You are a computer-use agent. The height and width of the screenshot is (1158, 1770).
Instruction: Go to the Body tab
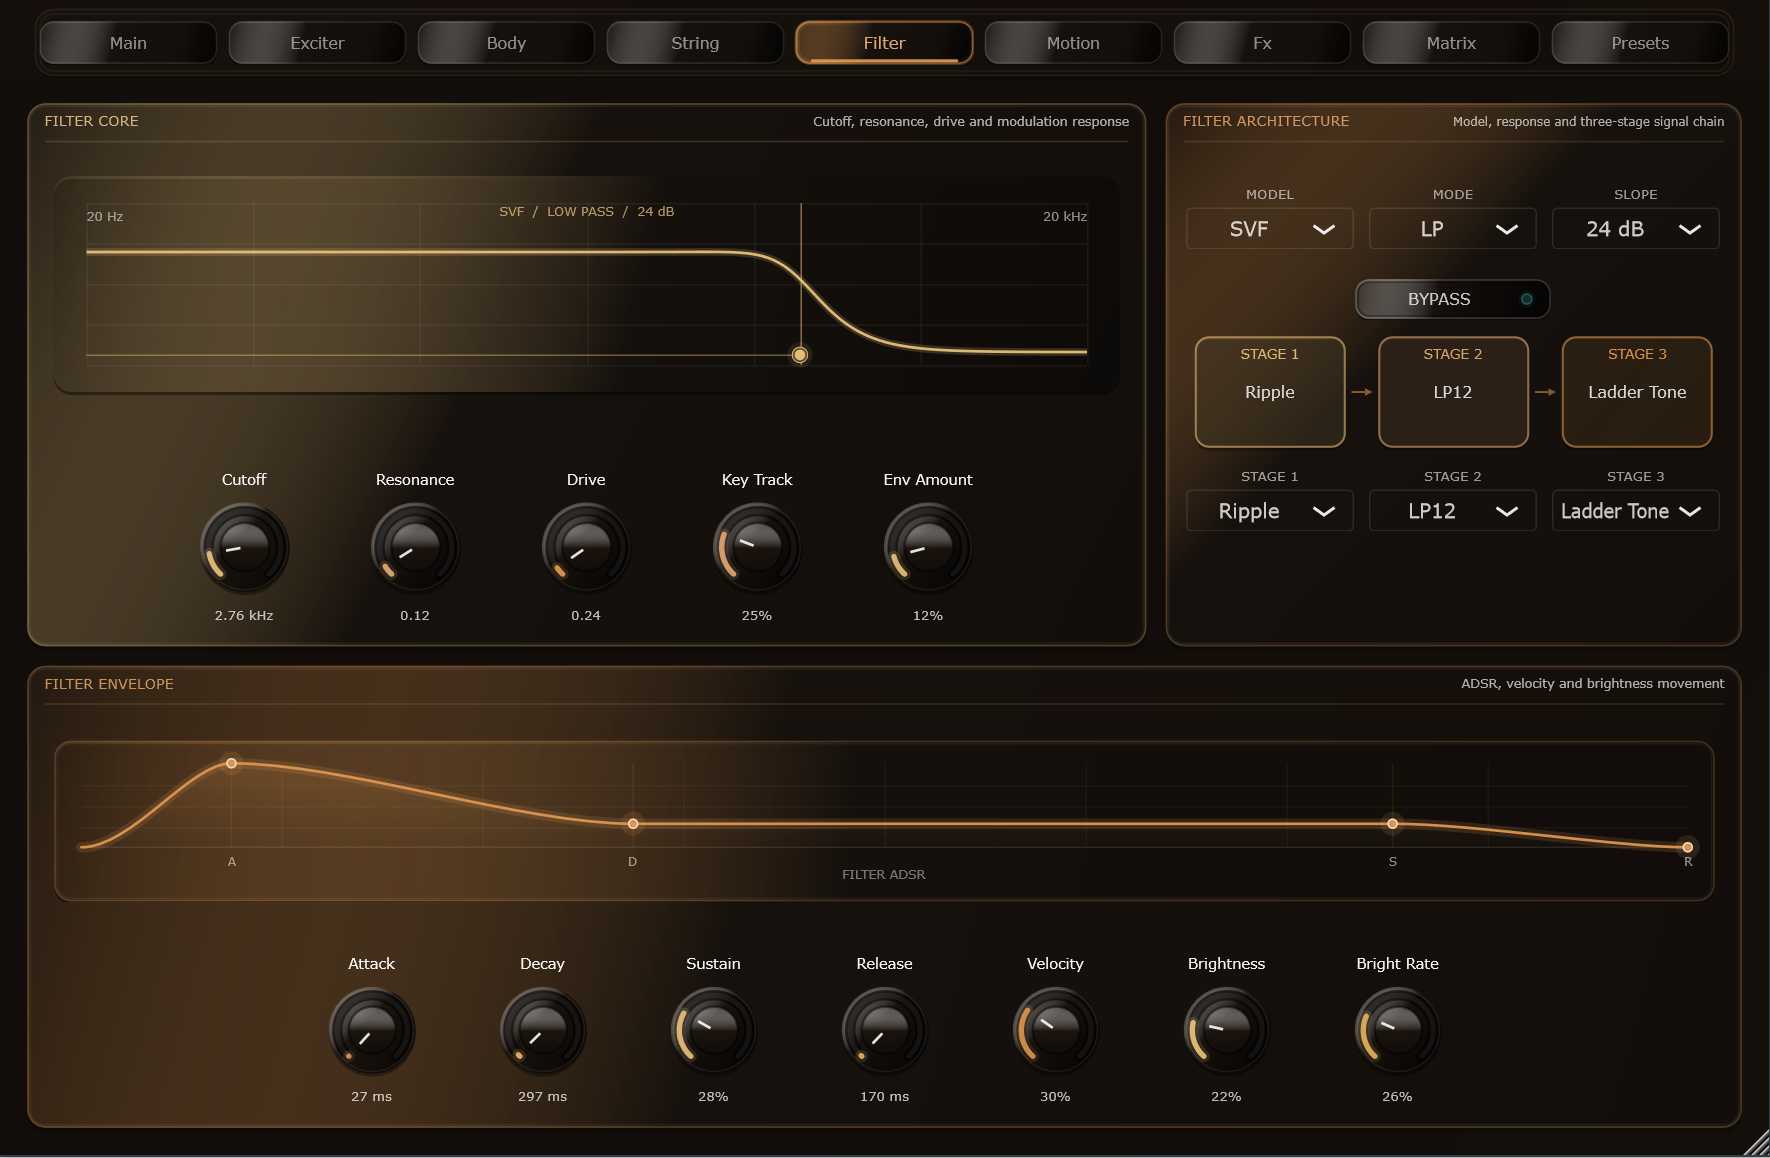506,43
